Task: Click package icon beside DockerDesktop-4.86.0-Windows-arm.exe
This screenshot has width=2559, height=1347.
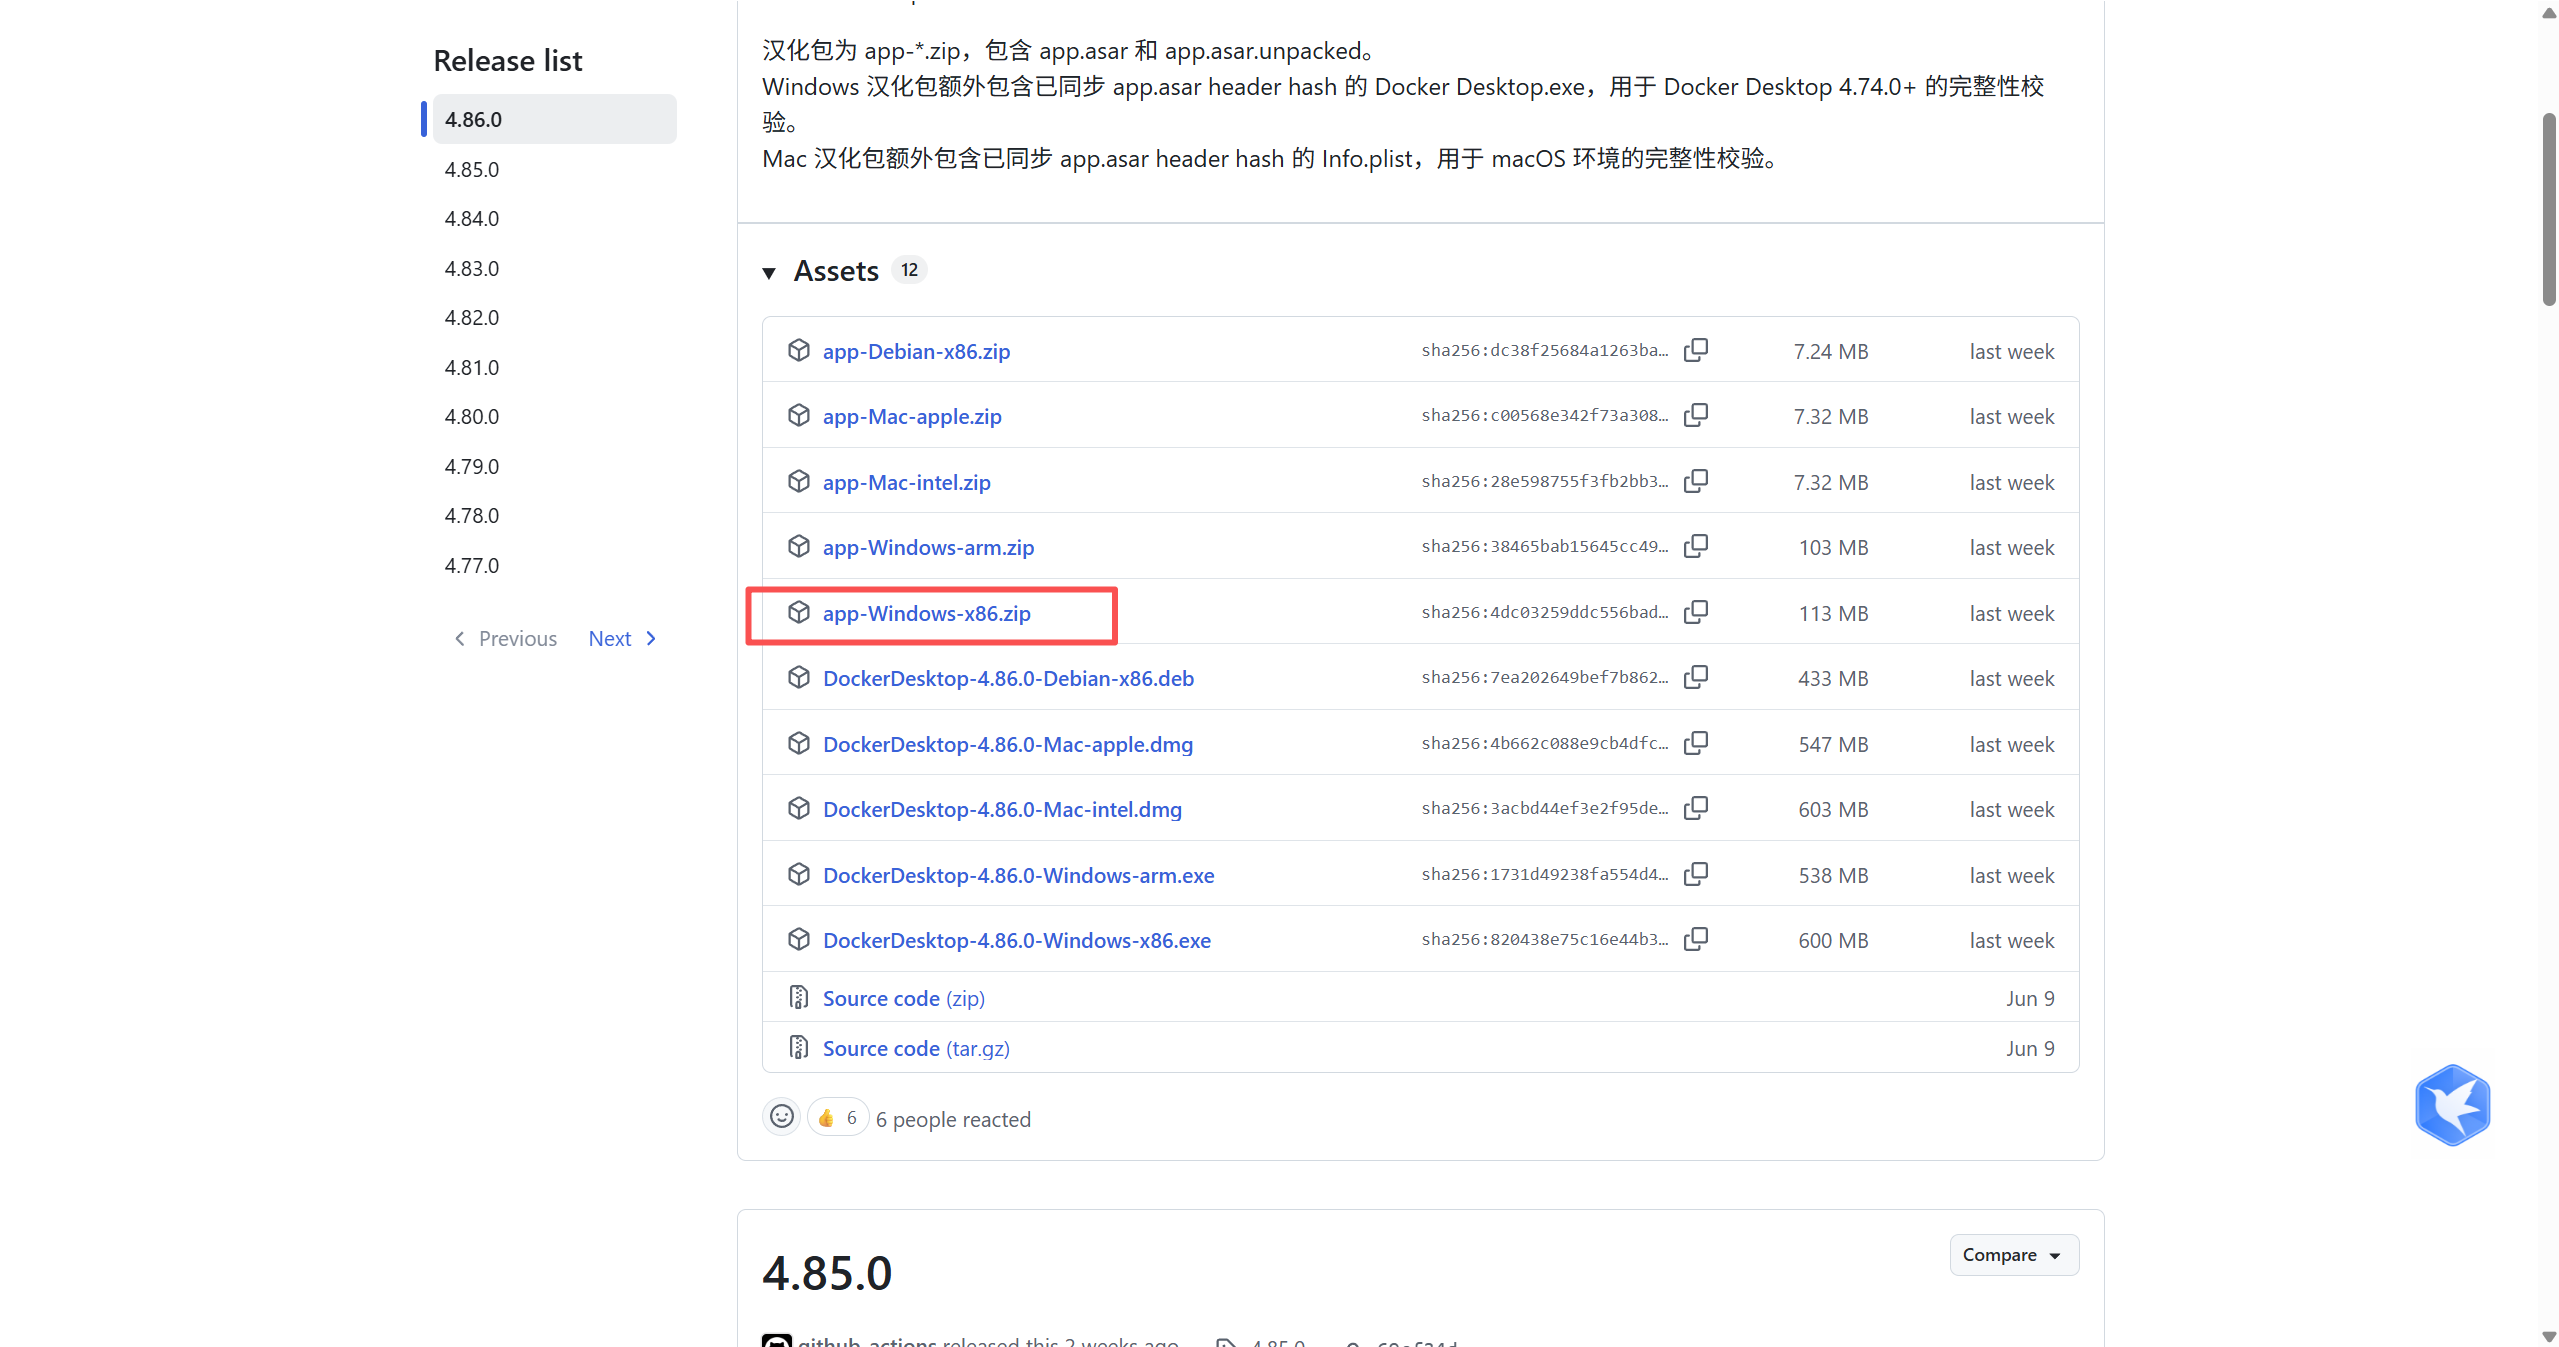Action: pos(798,874)
